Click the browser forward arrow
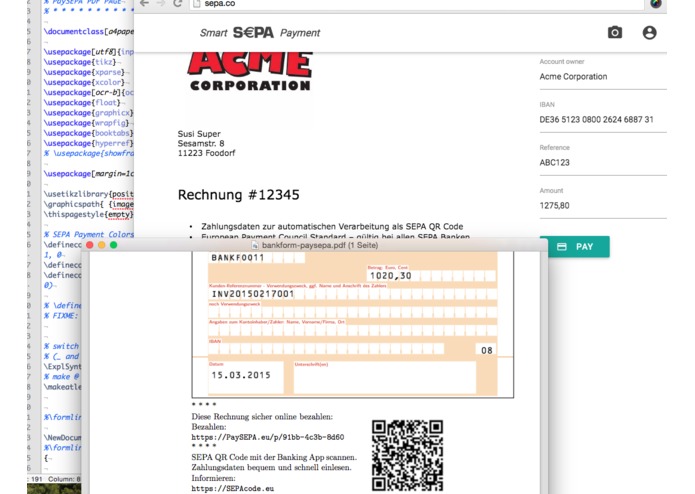 pos(160,4)
